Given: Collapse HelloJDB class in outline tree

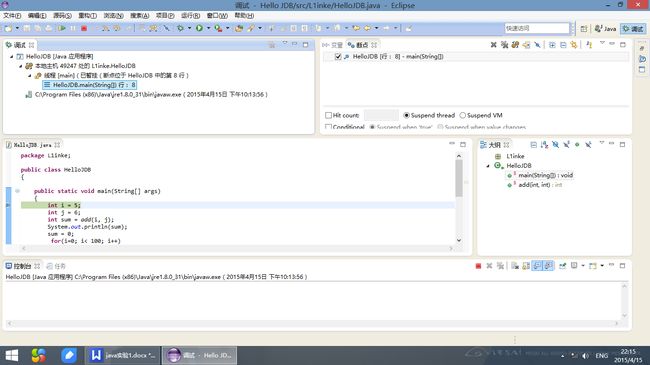Looking at the screenshot, I should pyautogui.click(x=488, y=166).
